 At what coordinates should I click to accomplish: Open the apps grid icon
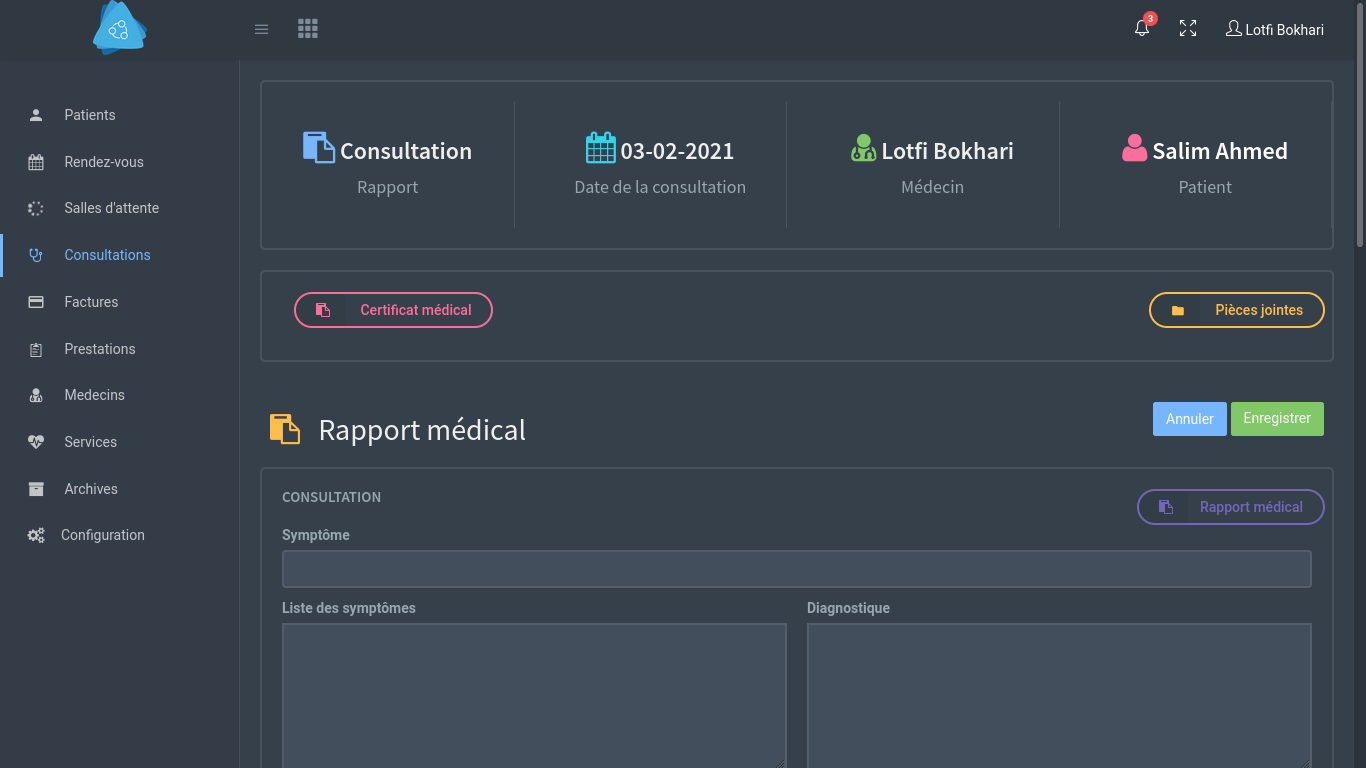[x=308, y=29]
